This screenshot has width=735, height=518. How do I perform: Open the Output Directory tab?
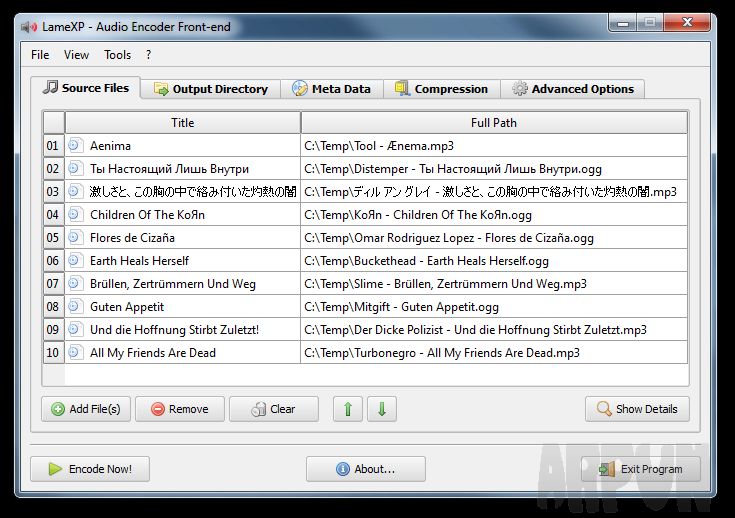pyautogui.click(x=211, y=89)
